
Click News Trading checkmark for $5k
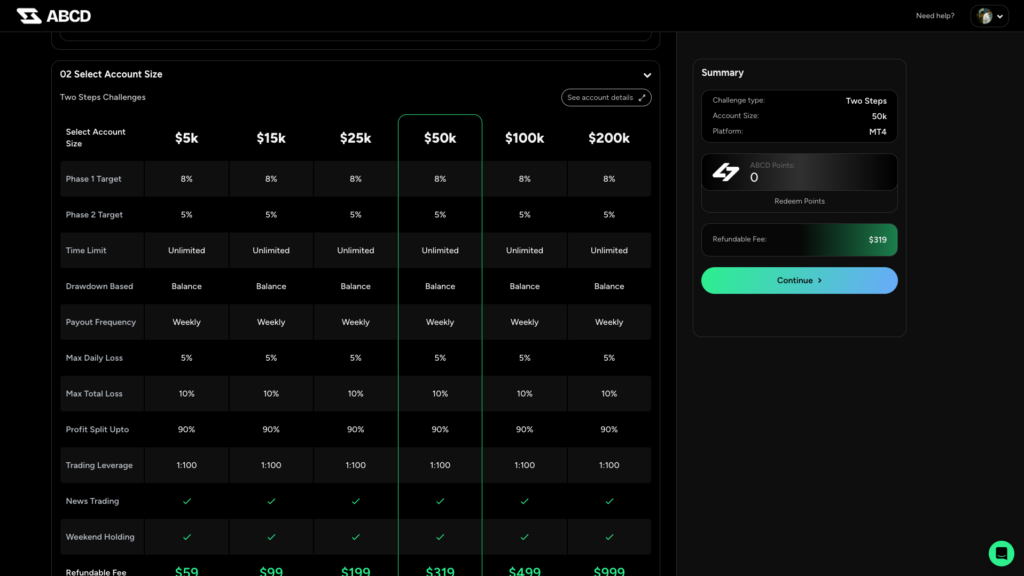click(187, 501)
